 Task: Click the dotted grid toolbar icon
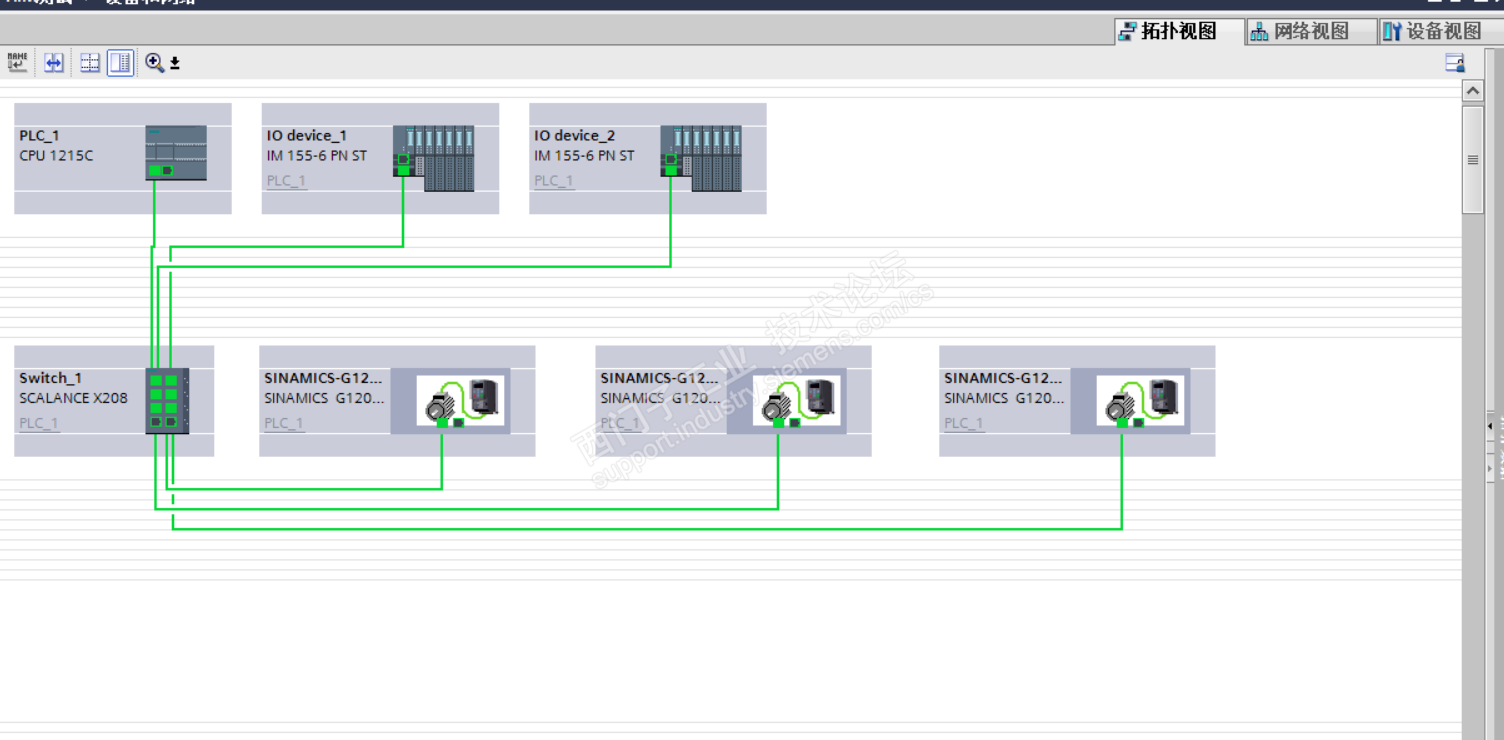tap(90, 63)
